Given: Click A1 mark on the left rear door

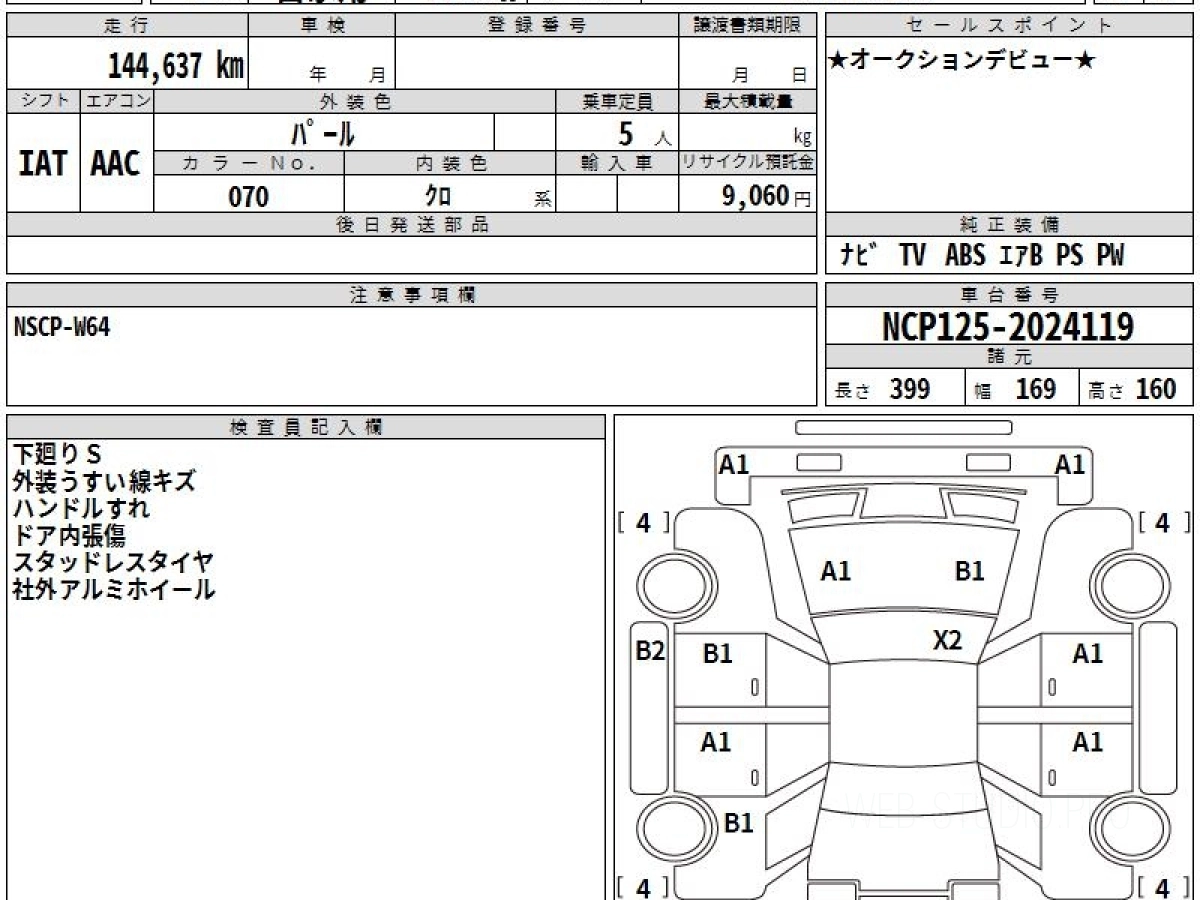Looking at the screenshot, I should [716, 742].
